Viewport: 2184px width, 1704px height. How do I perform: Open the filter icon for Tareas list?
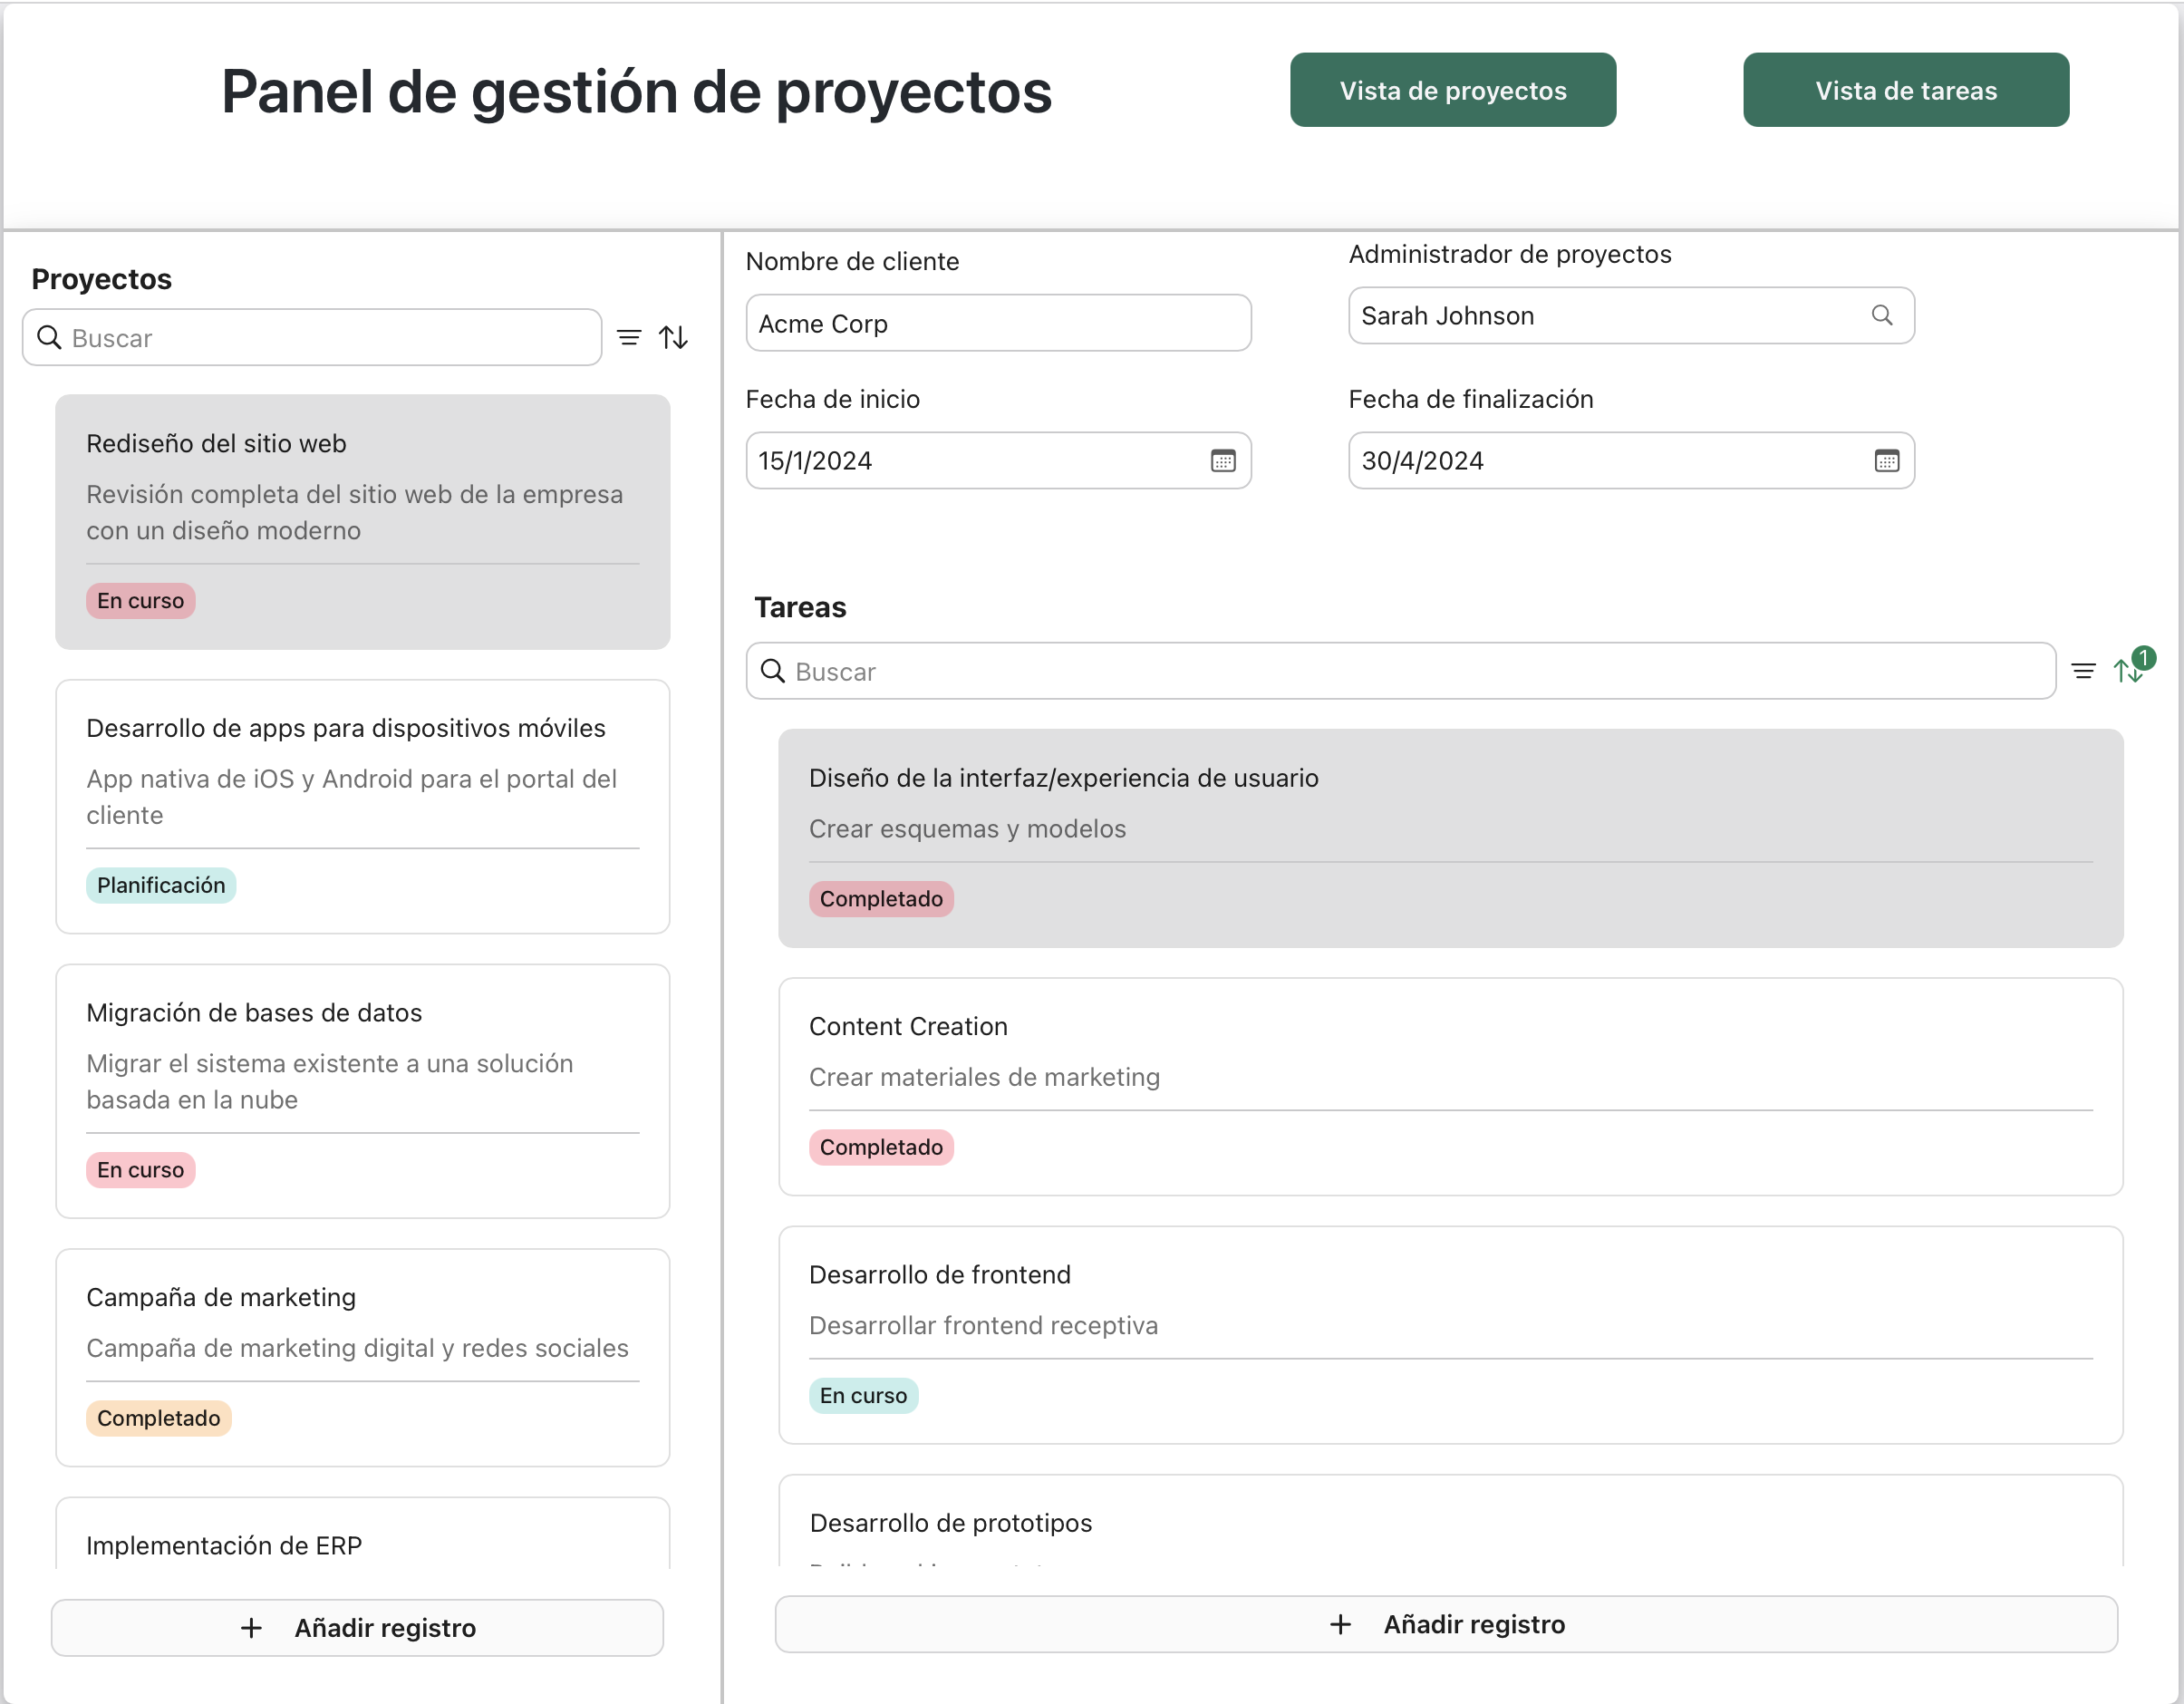2084,671
